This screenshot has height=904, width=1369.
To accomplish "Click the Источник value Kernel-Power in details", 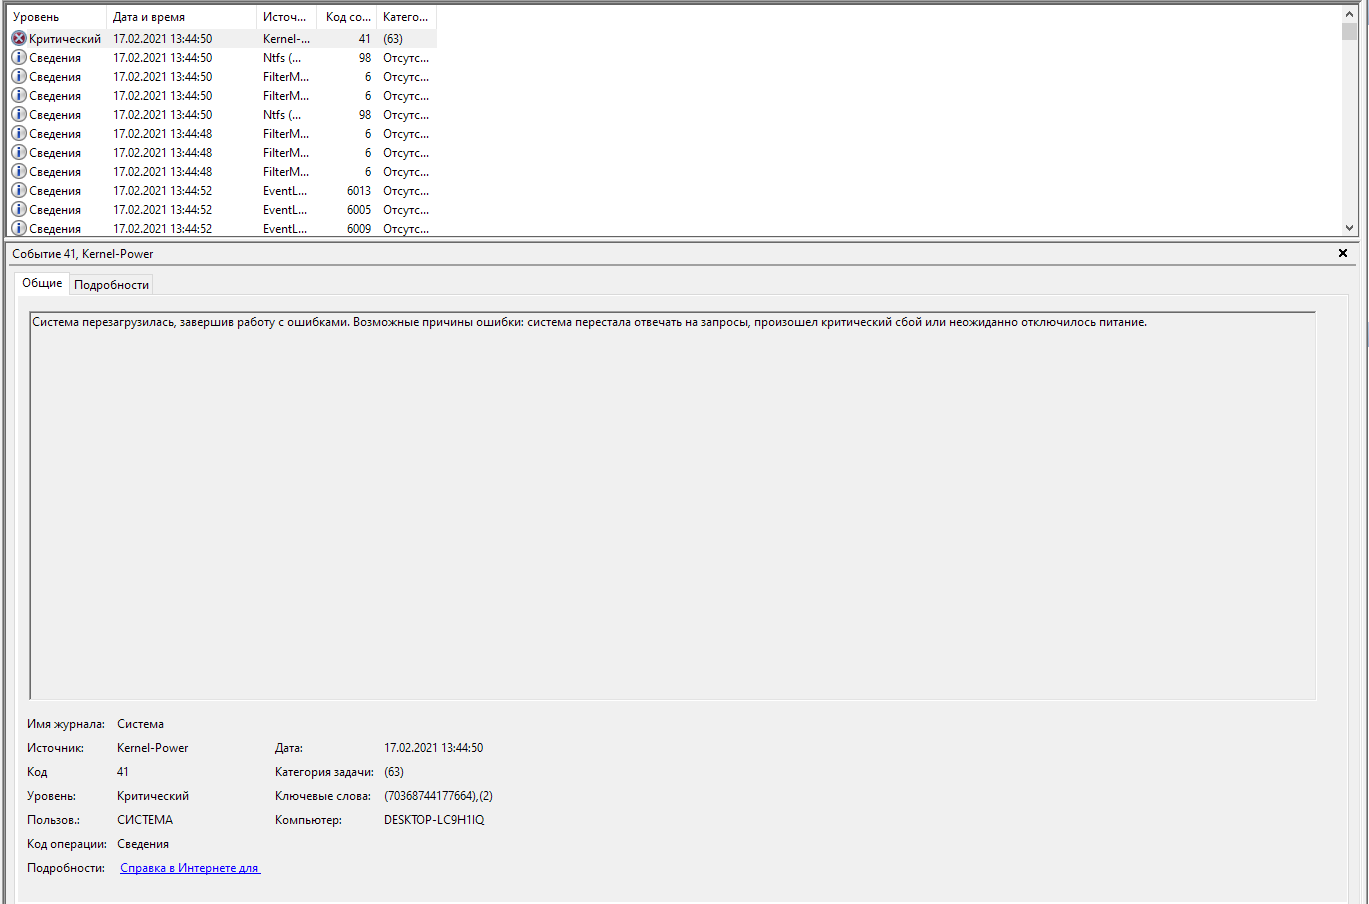I will (x=152, y=748).
